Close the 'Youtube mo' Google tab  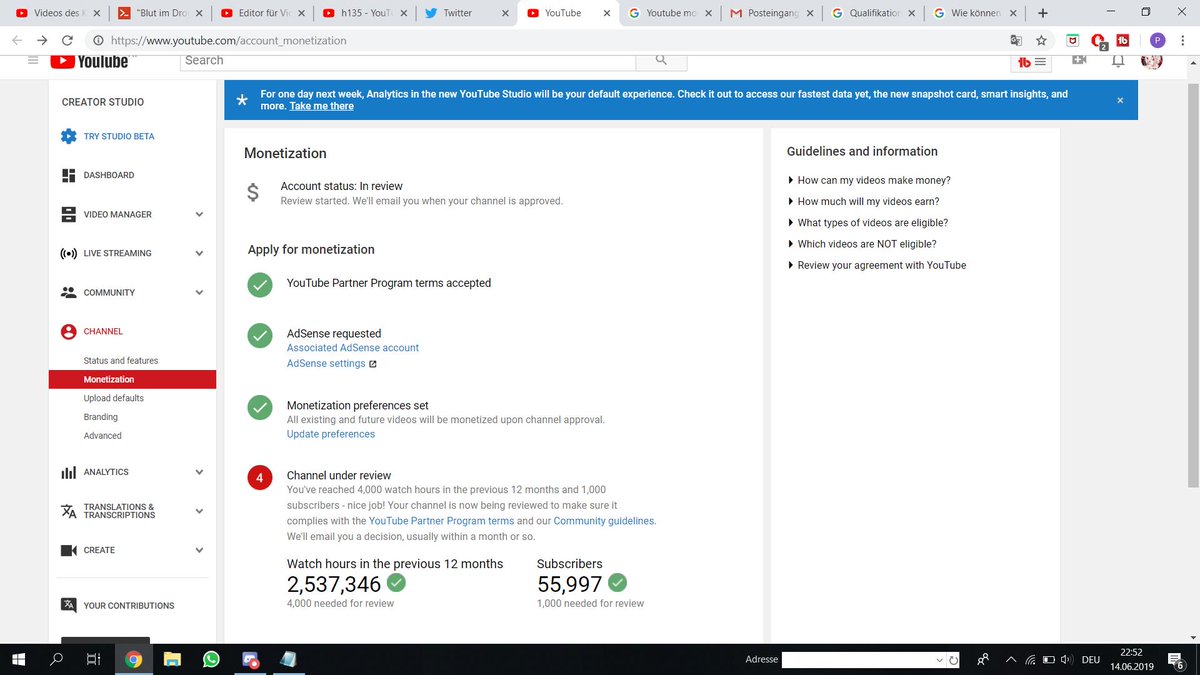point(707,13)
